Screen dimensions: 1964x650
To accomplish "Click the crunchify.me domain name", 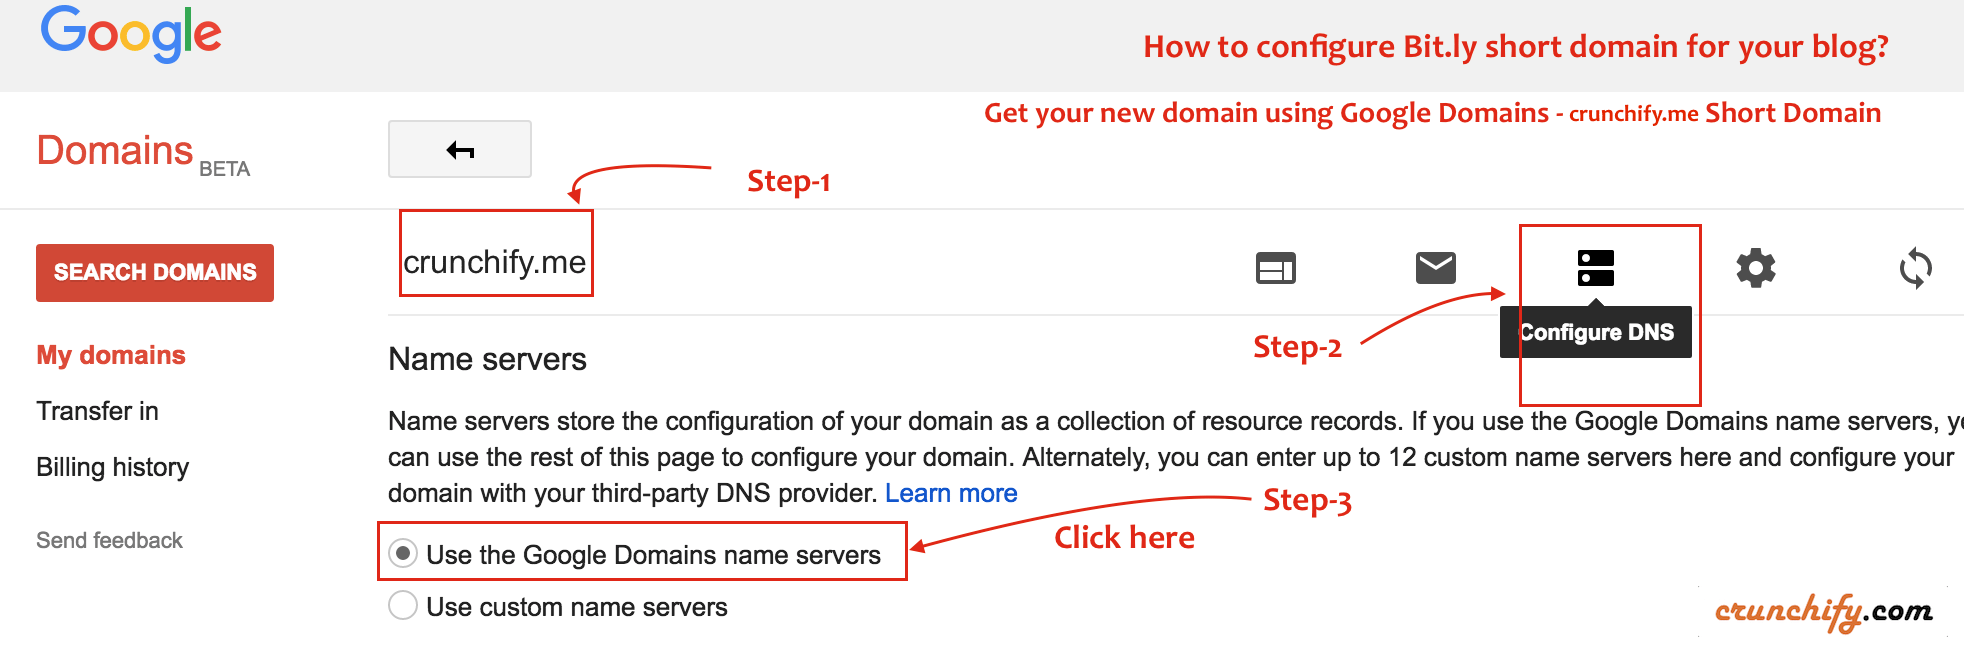I will pyautogui.click(x=495, y=262).
